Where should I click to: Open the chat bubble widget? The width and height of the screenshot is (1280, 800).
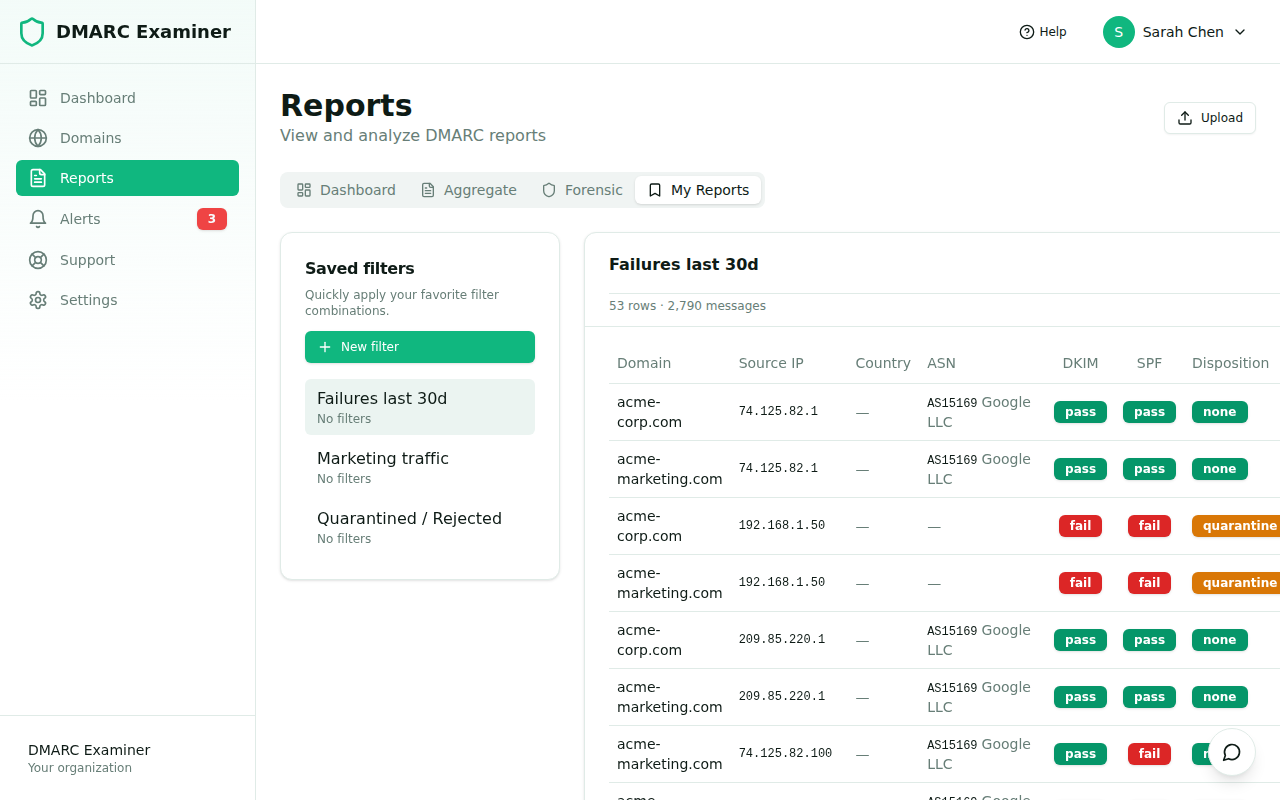tap(1232, 752)
